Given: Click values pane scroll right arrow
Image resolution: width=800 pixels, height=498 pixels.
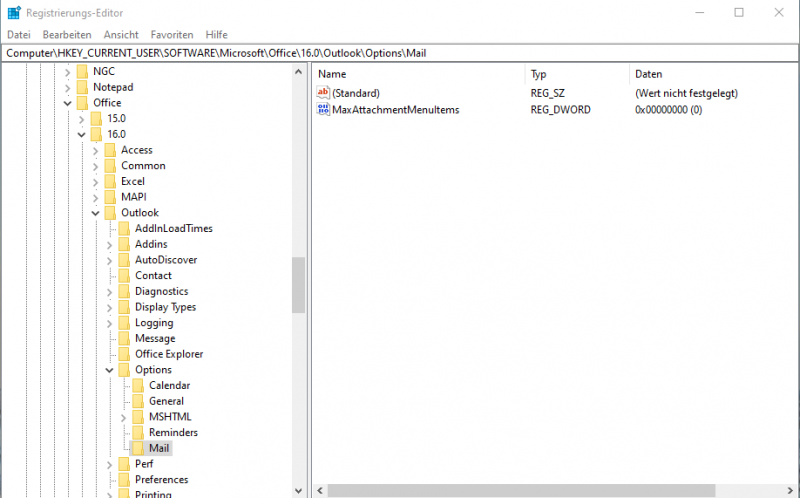Looking at the screenshot, I should click(x=791, y=491).
